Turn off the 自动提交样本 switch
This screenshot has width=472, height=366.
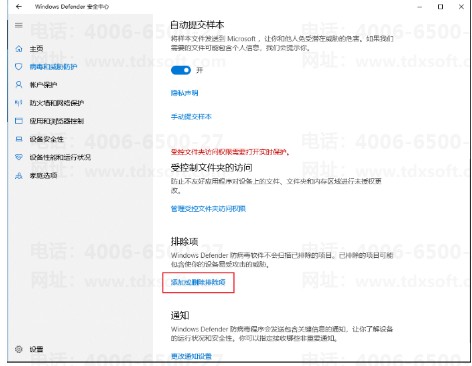(181, 70)
